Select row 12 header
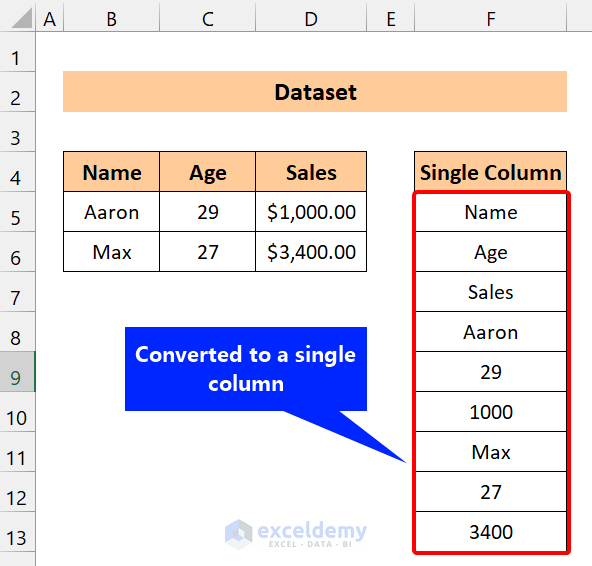This screenshot has width=592, height=566. 17,492
